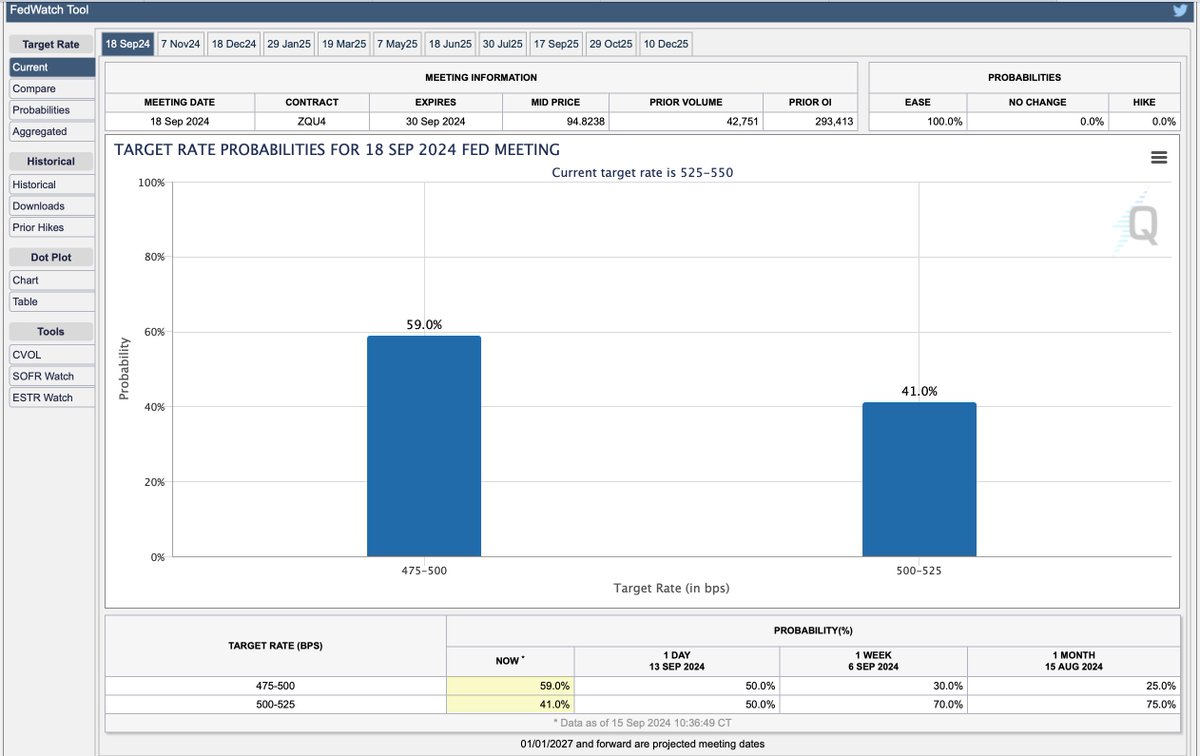Open the Aggregated view
1200x756 pixels.
click(52, 131)
